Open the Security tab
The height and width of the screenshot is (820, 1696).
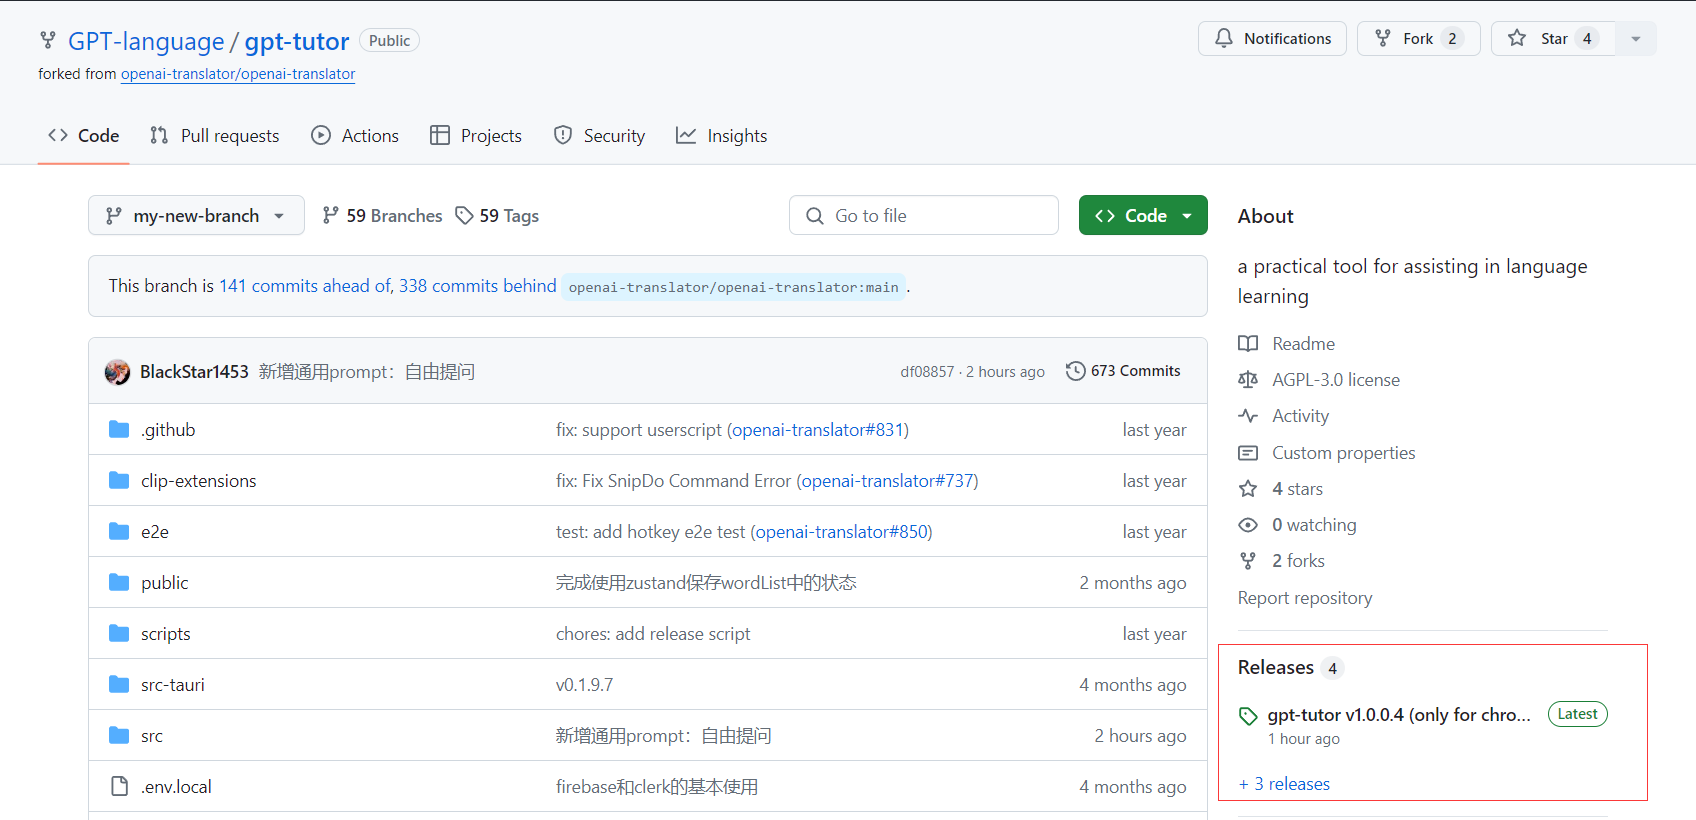point(599,135)
